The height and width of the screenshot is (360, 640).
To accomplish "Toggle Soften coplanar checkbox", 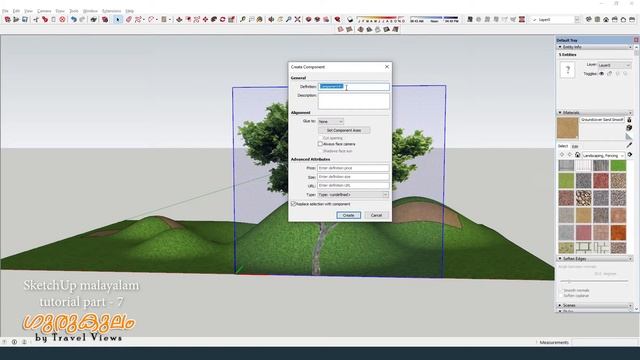I will [x=562, y=295].
